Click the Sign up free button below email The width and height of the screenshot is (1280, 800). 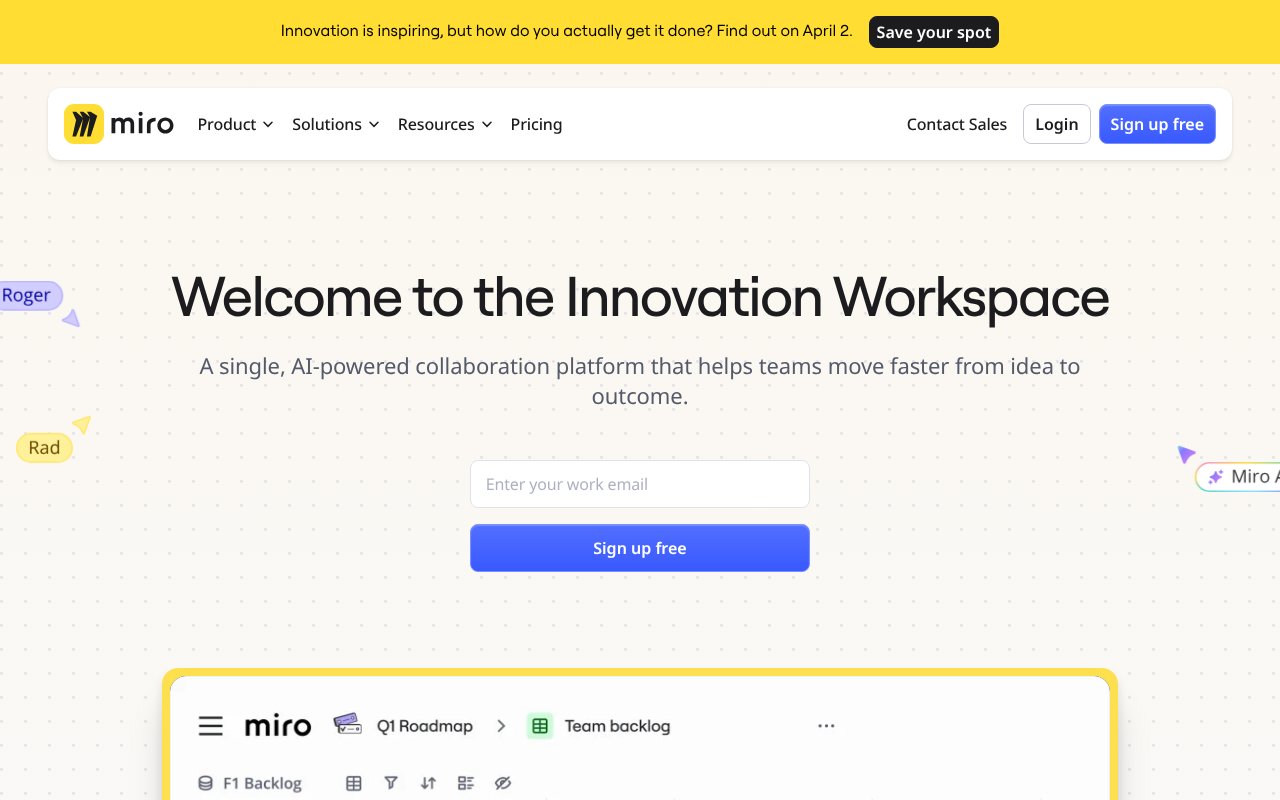point(640,548)
